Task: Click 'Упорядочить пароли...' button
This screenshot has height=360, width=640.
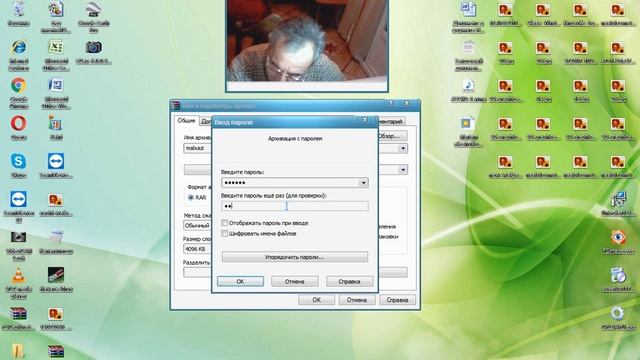Action: point(295,257)
